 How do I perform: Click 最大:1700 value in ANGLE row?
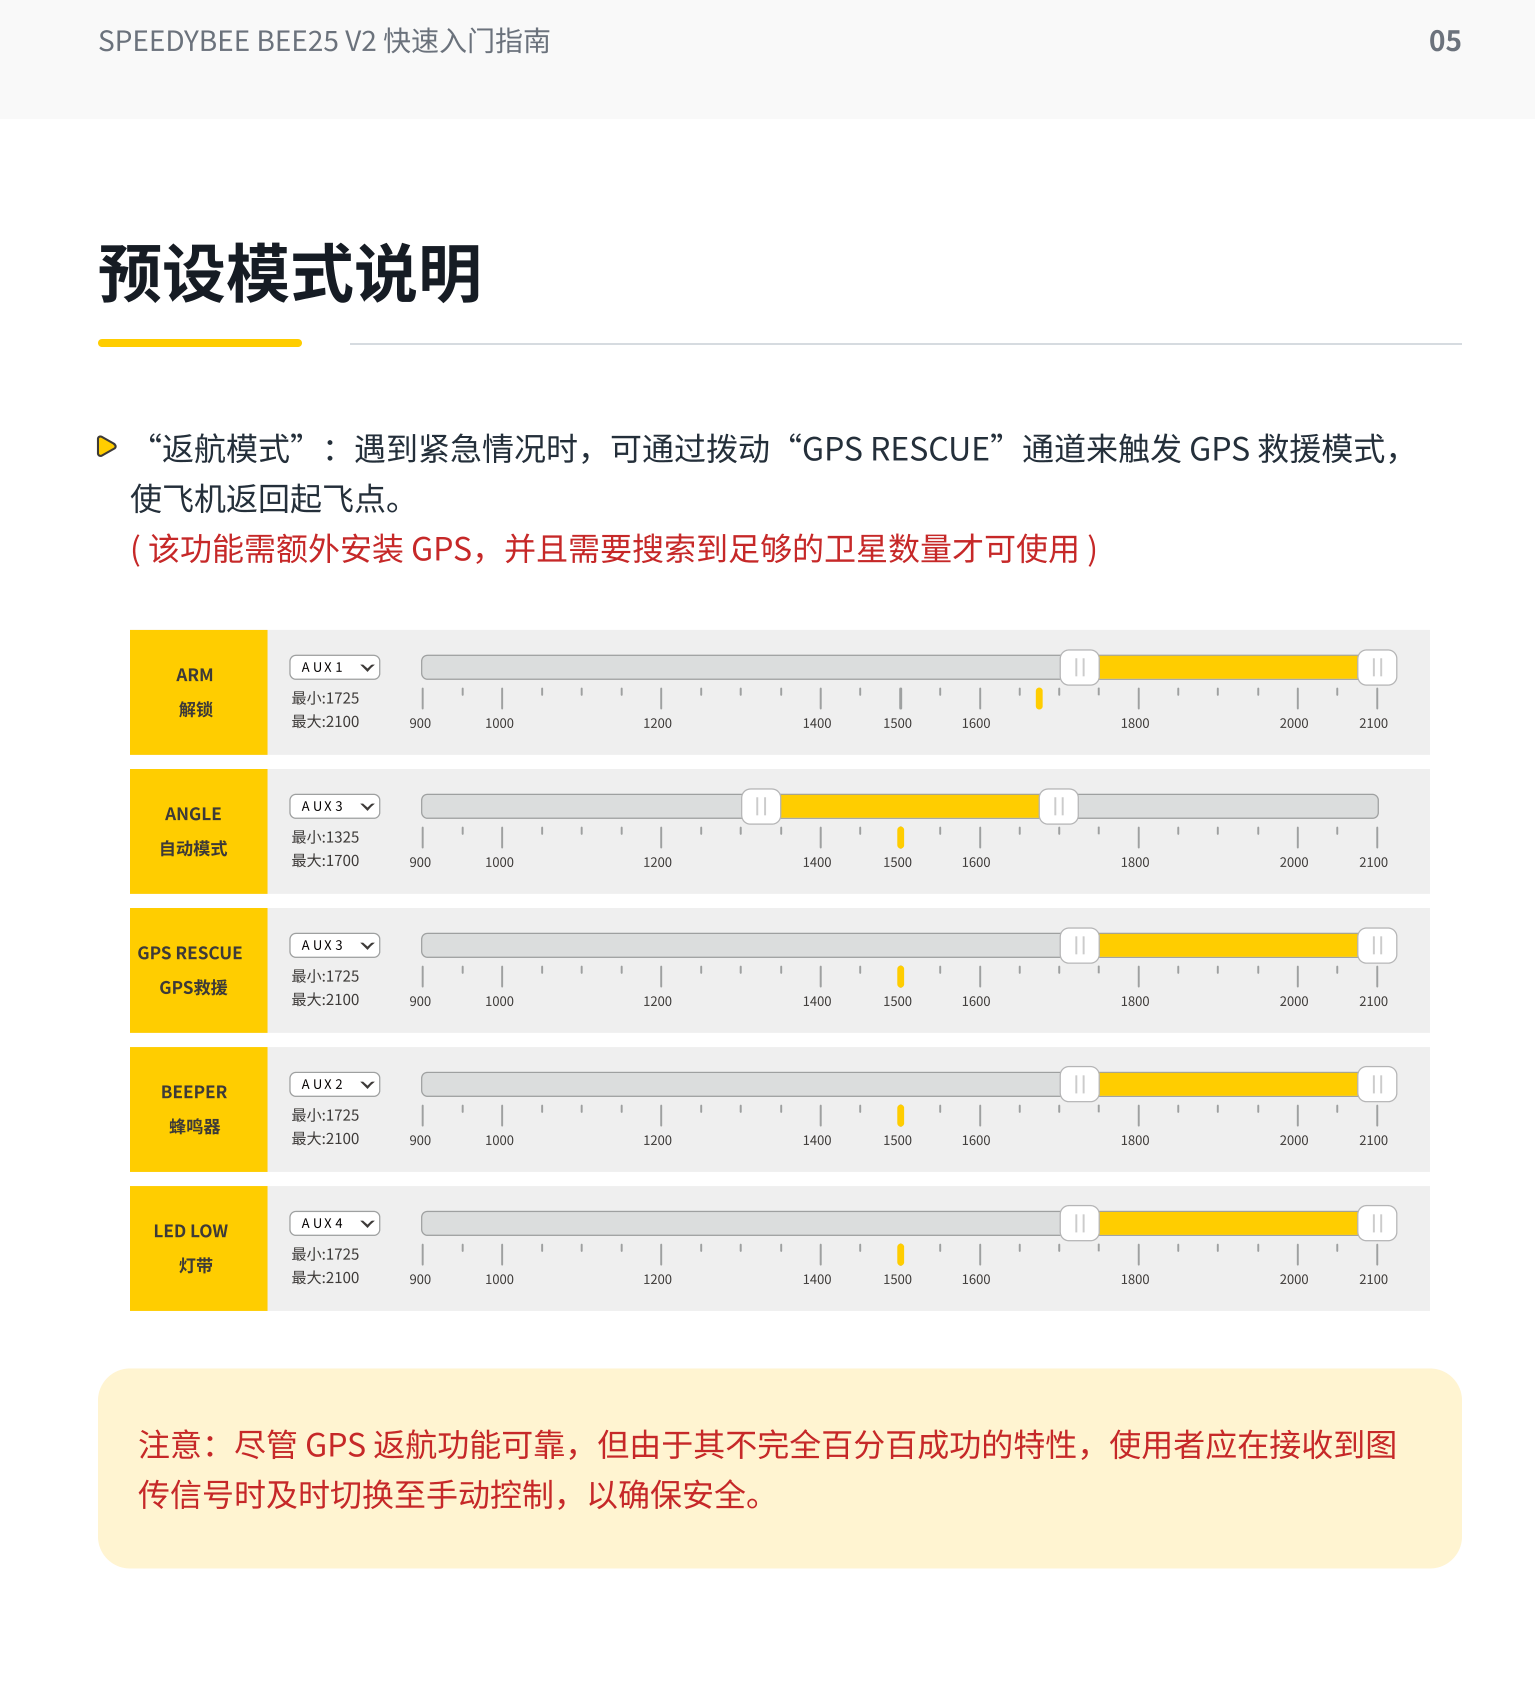[325, 860]
